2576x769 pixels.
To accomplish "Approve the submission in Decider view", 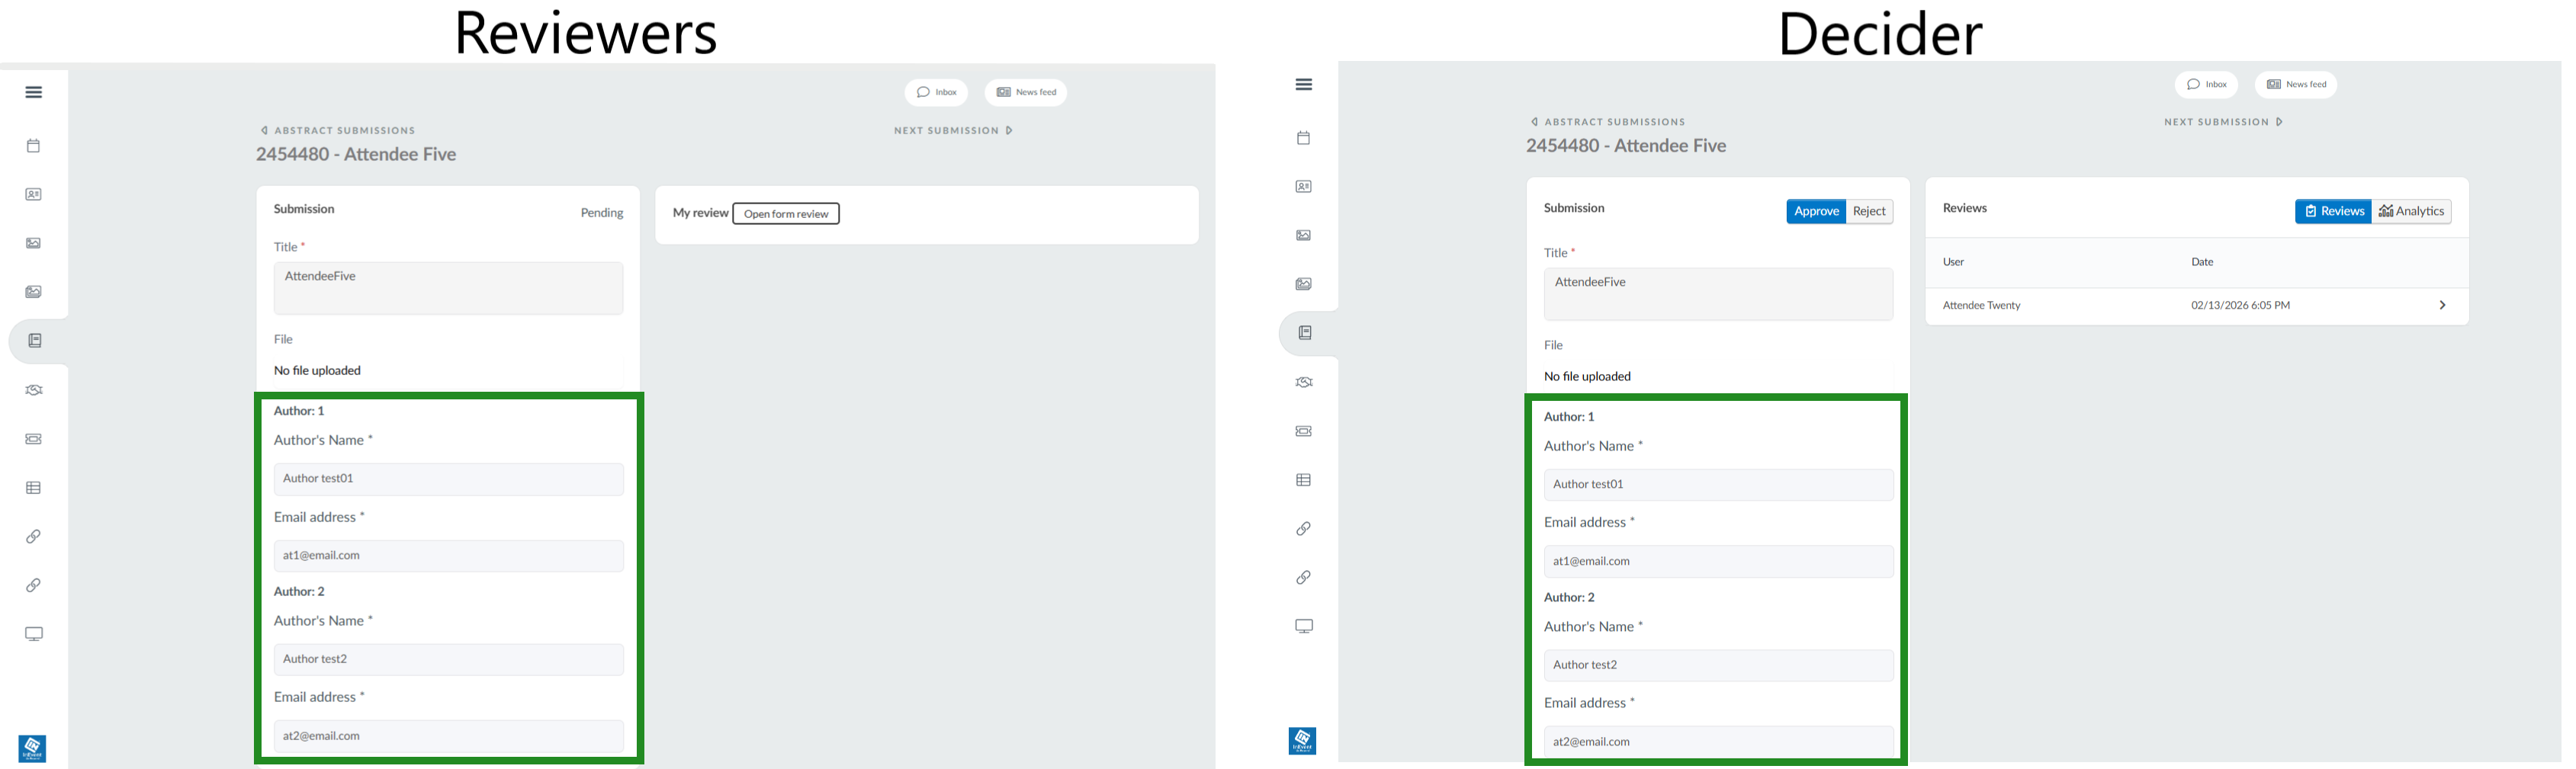I will click(1815, 211).
